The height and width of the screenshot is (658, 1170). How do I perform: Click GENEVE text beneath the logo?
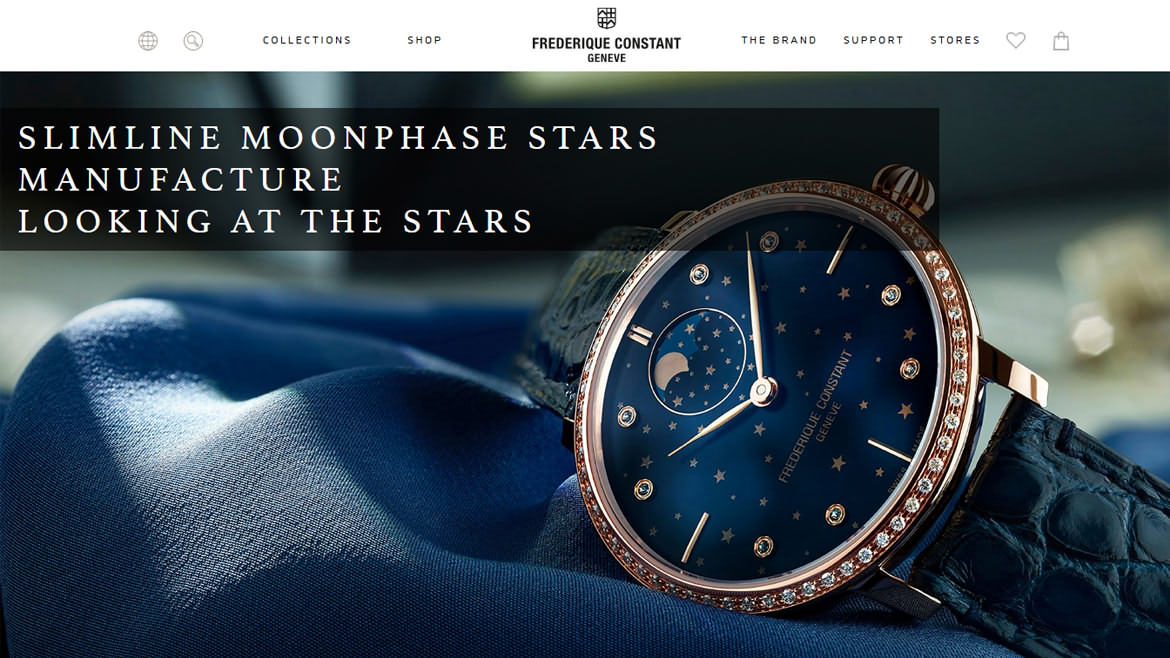[607, 58]
